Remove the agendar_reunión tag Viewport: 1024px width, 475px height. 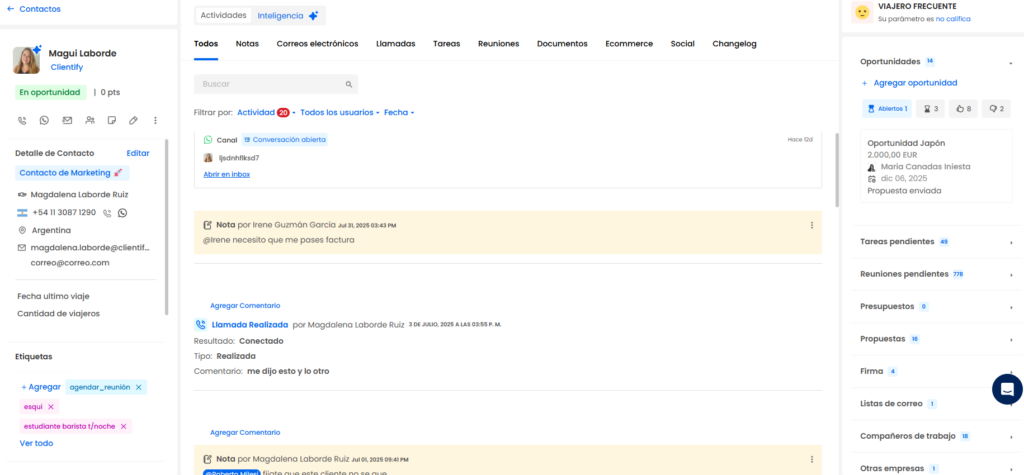138,387
